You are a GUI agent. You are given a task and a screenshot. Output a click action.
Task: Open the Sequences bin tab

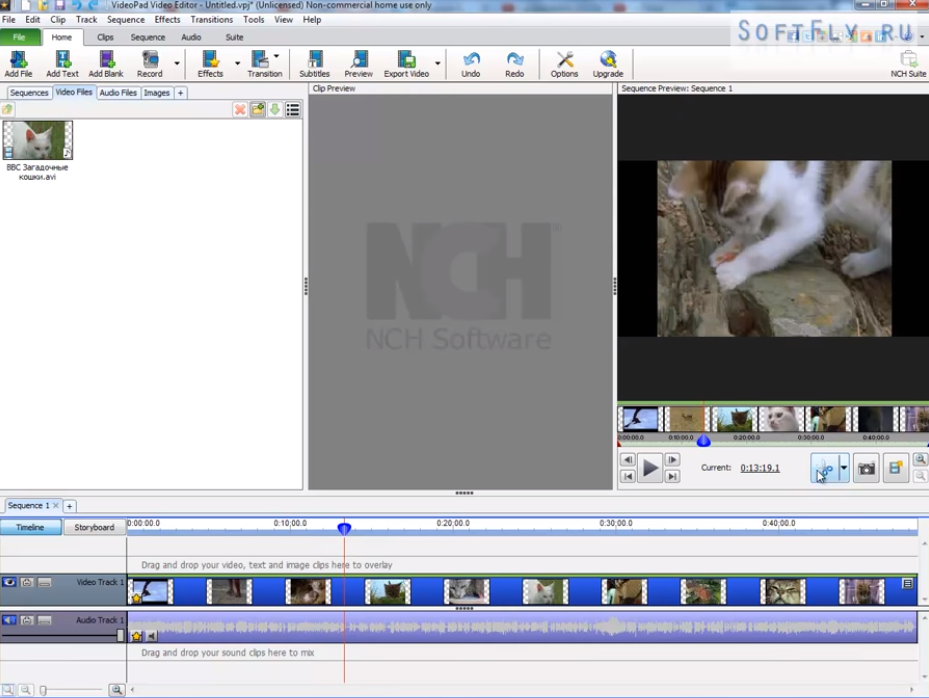point(29,93)
